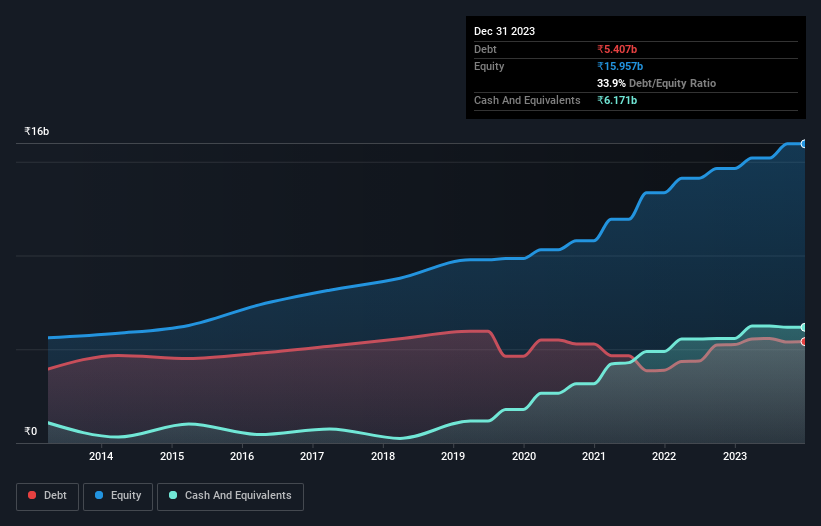Click the ₹6.171b cash value
The width and height of the screenshot is (821, 526).
coord(617,100)
